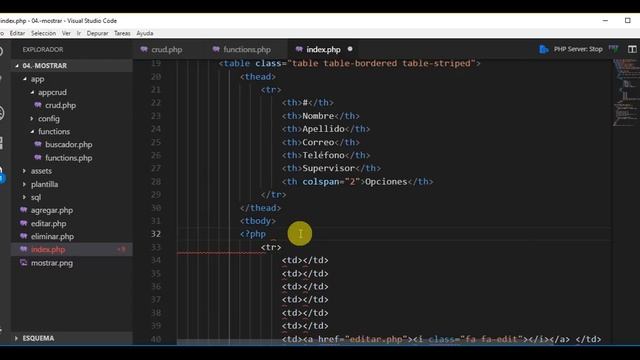Expand the plantilla folder
Screen dimensions: 640x360
pos(24,184)
